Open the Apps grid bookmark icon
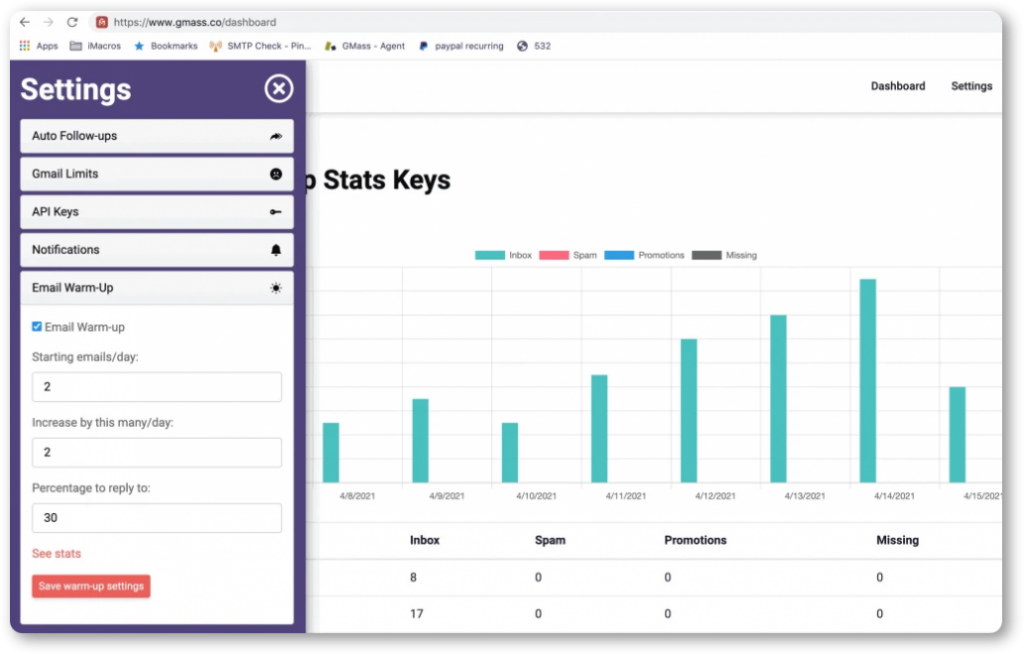The width and height of the screenshot is (1024, 654). point(25,46)
